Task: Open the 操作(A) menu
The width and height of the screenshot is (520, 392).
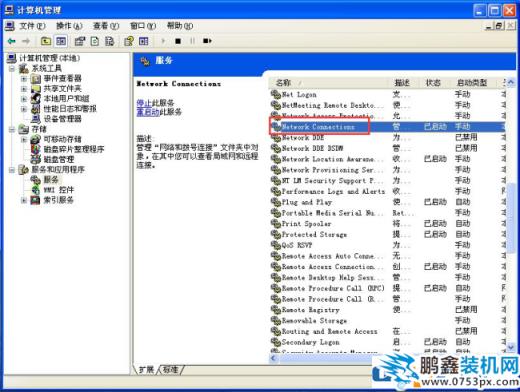Action: [69, 26]
